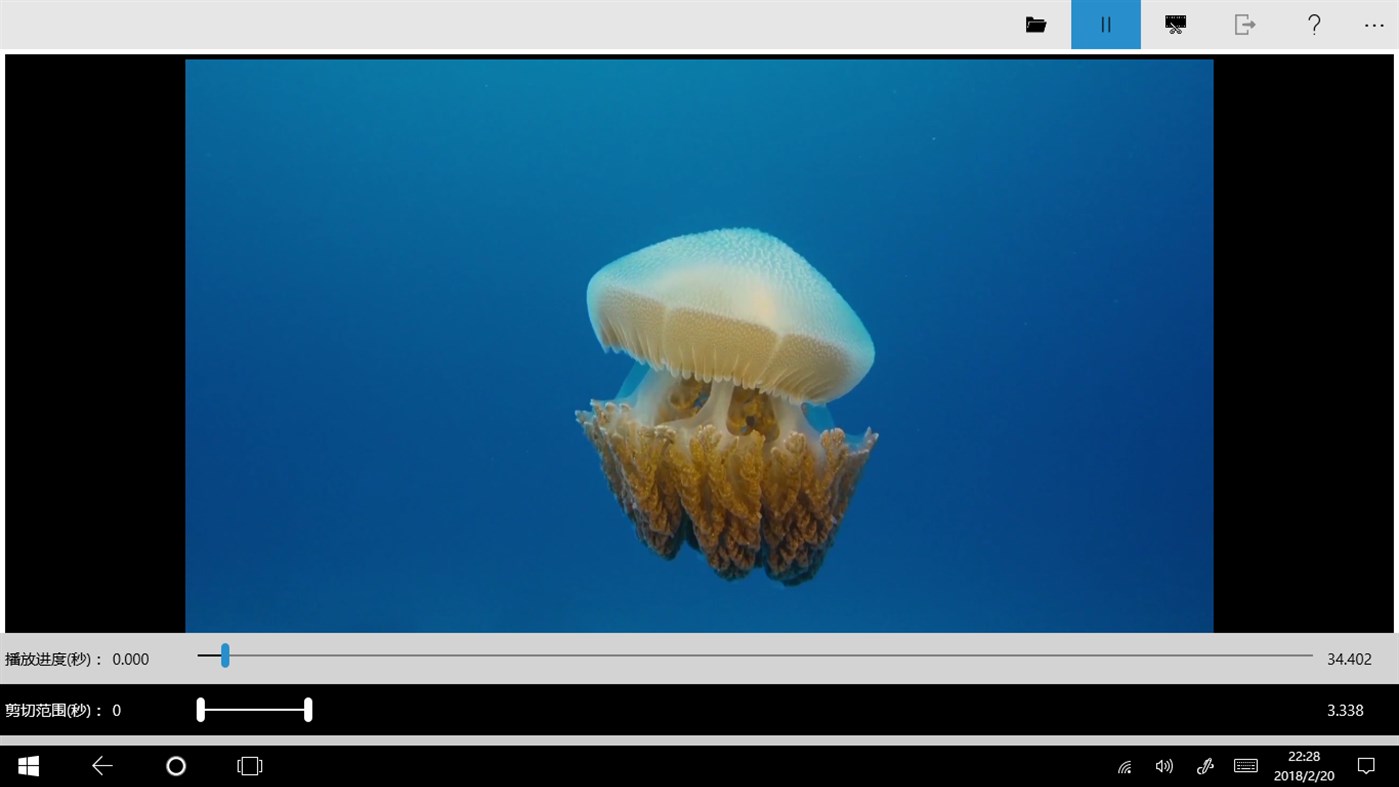Open the touch keyboard icon
The height and width of the screenshot is (787, 1399).
(x=1246, y=766)
